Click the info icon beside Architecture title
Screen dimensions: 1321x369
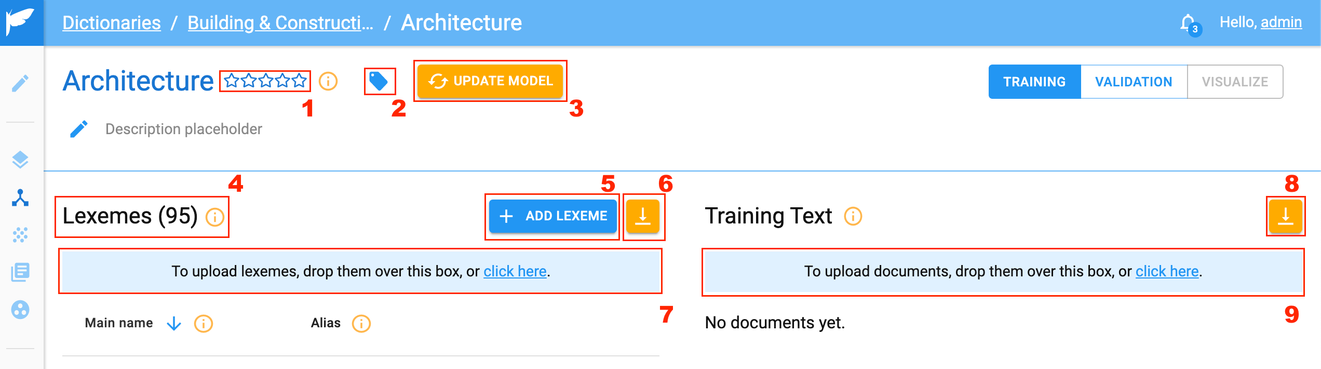(328, 81)
